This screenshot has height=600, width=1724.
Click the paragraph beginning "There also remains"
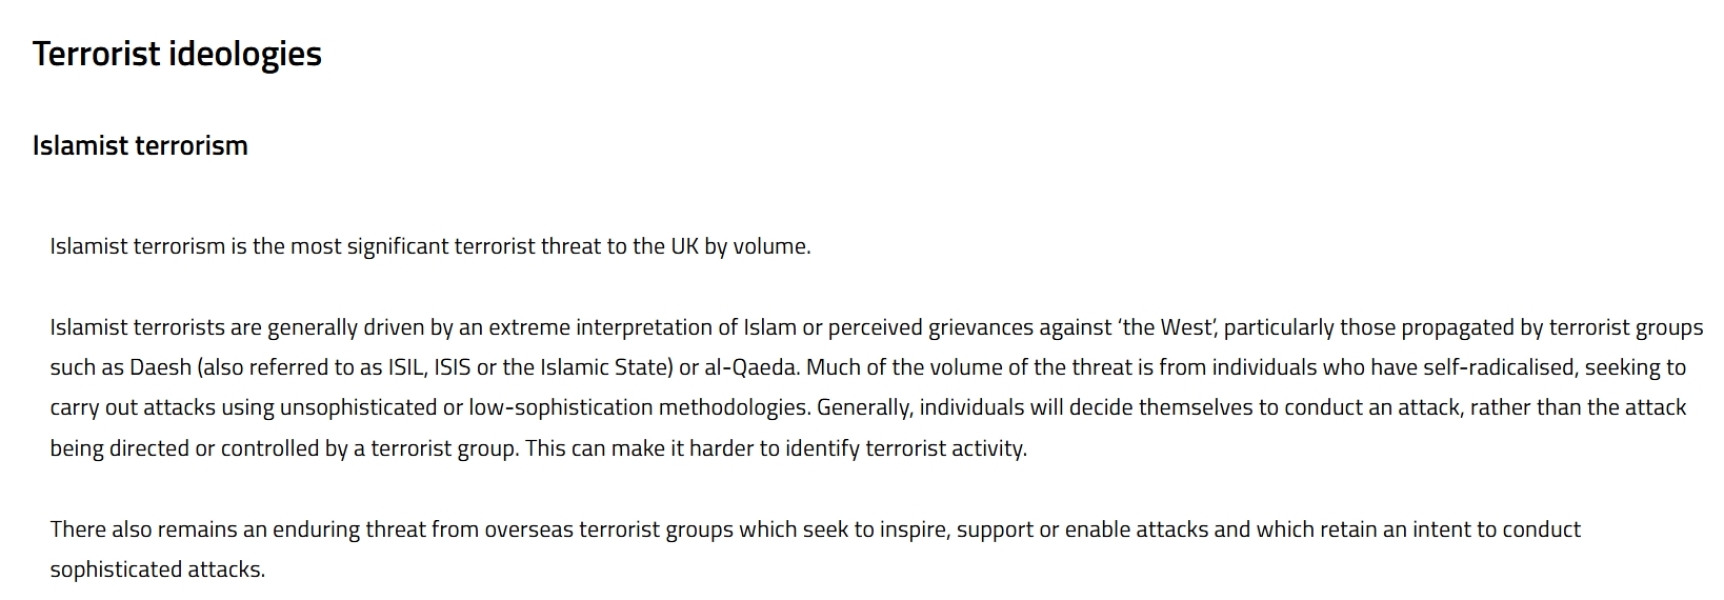(x=815, y=549)
